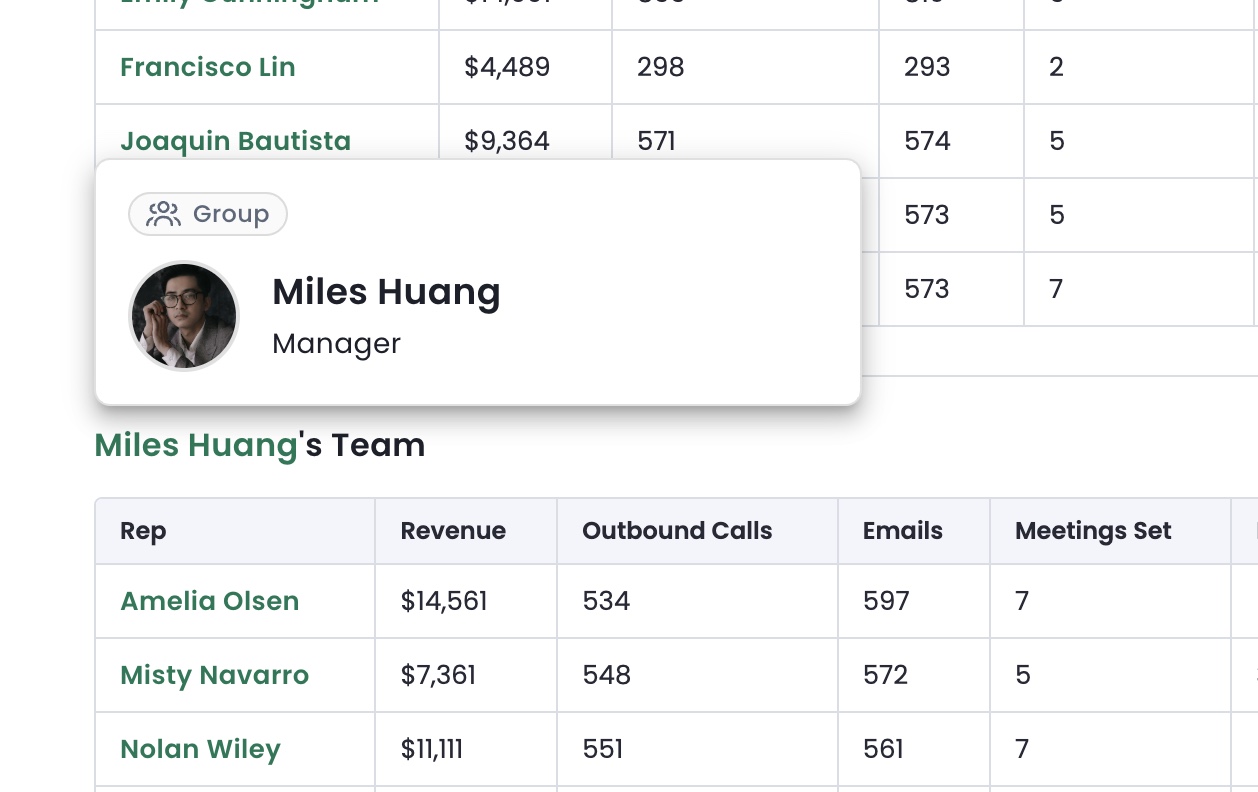Open the Miles Huang link in team heading
The image size is (1258, 792).
[196, 445]
